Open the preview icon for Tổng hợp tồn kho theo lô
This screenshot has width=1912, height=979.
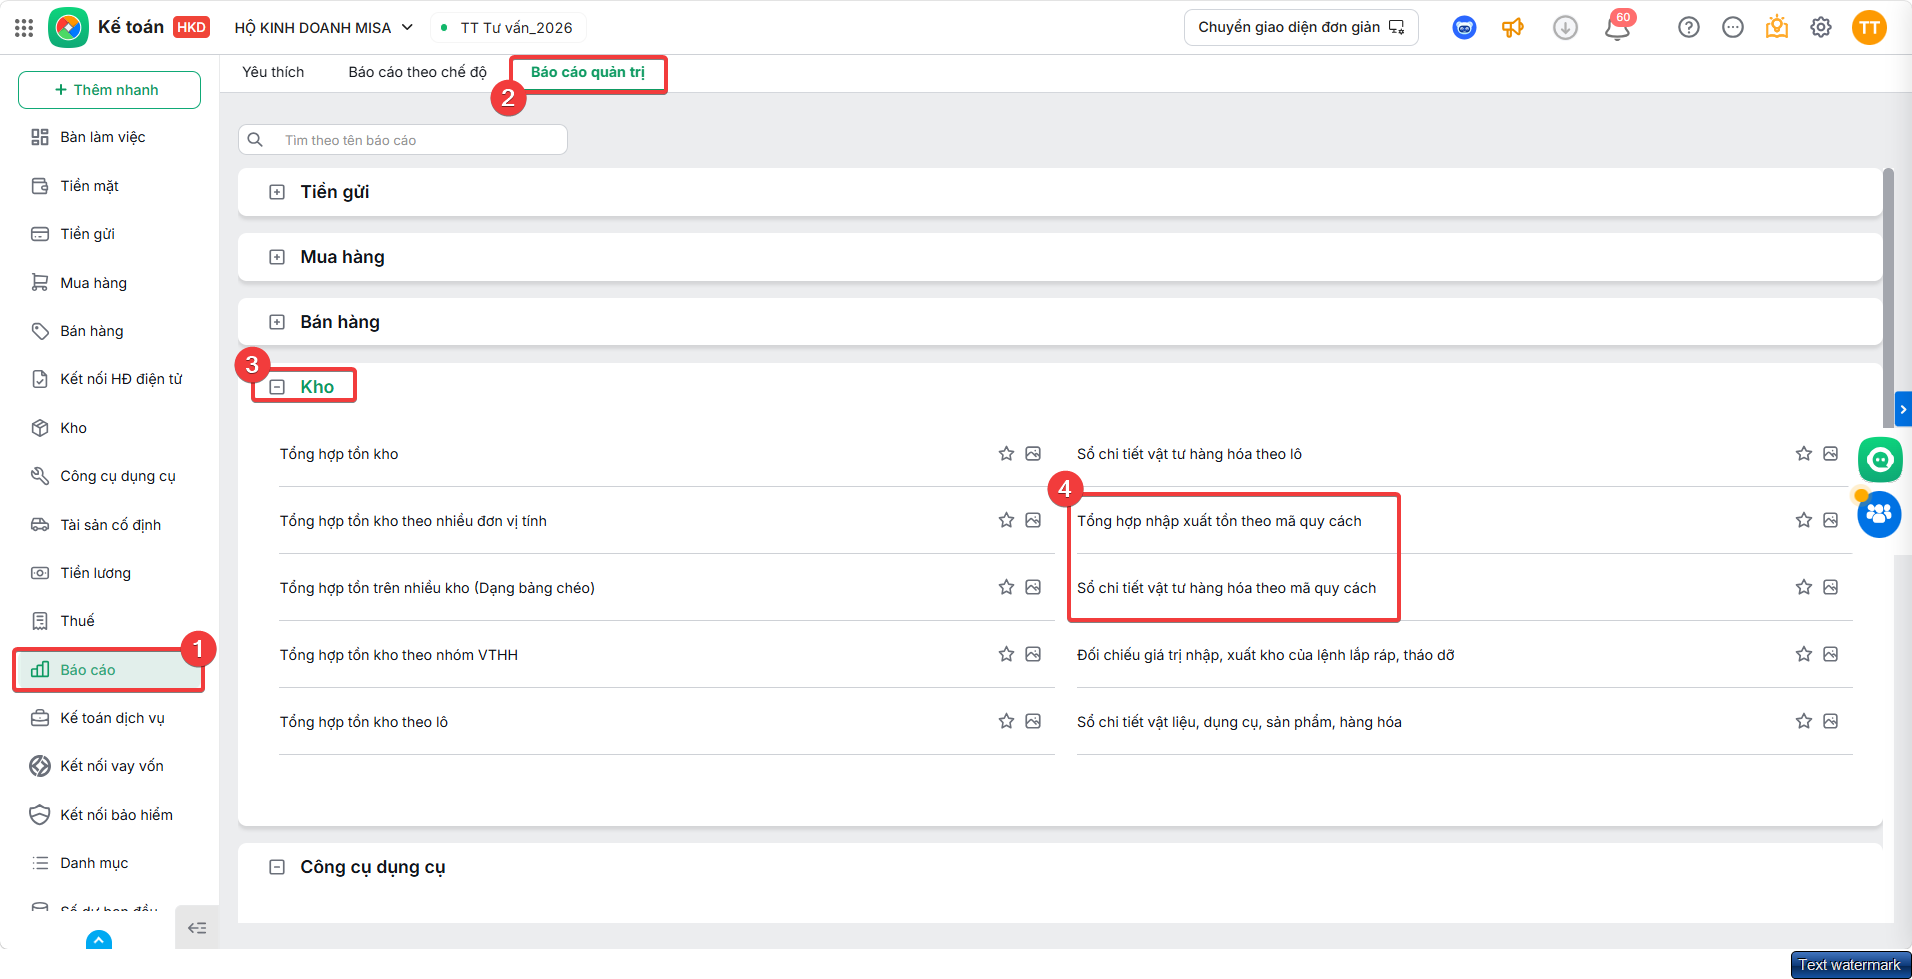(1033, 721)
